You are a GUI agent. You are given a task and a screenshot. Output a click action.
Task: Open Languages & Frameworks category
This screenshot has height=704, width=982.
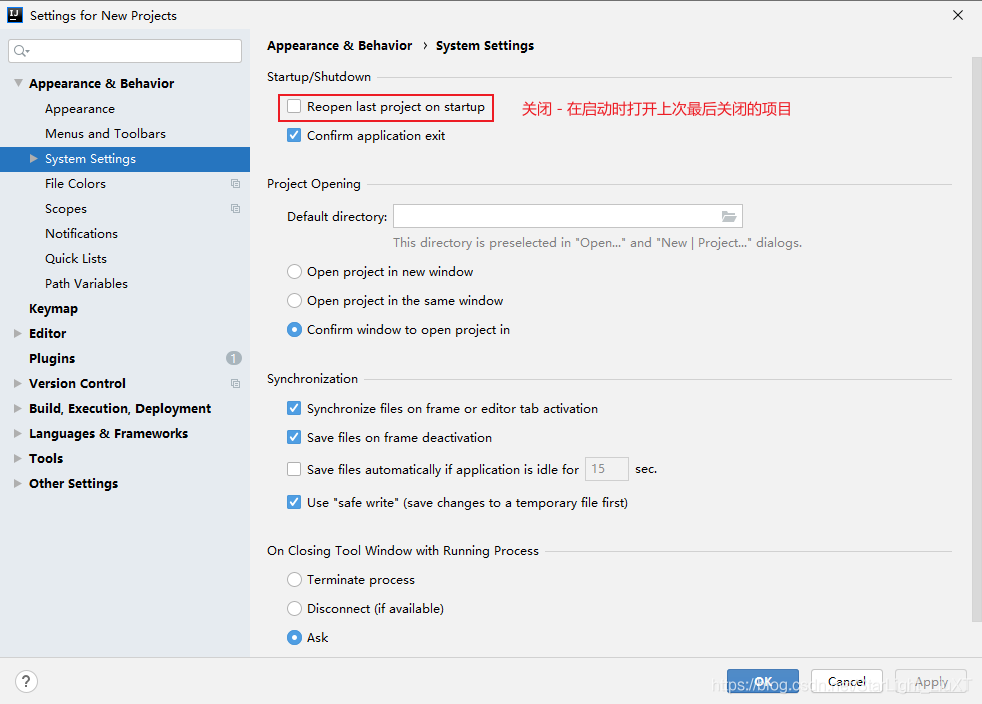click(x=108, y=433)
